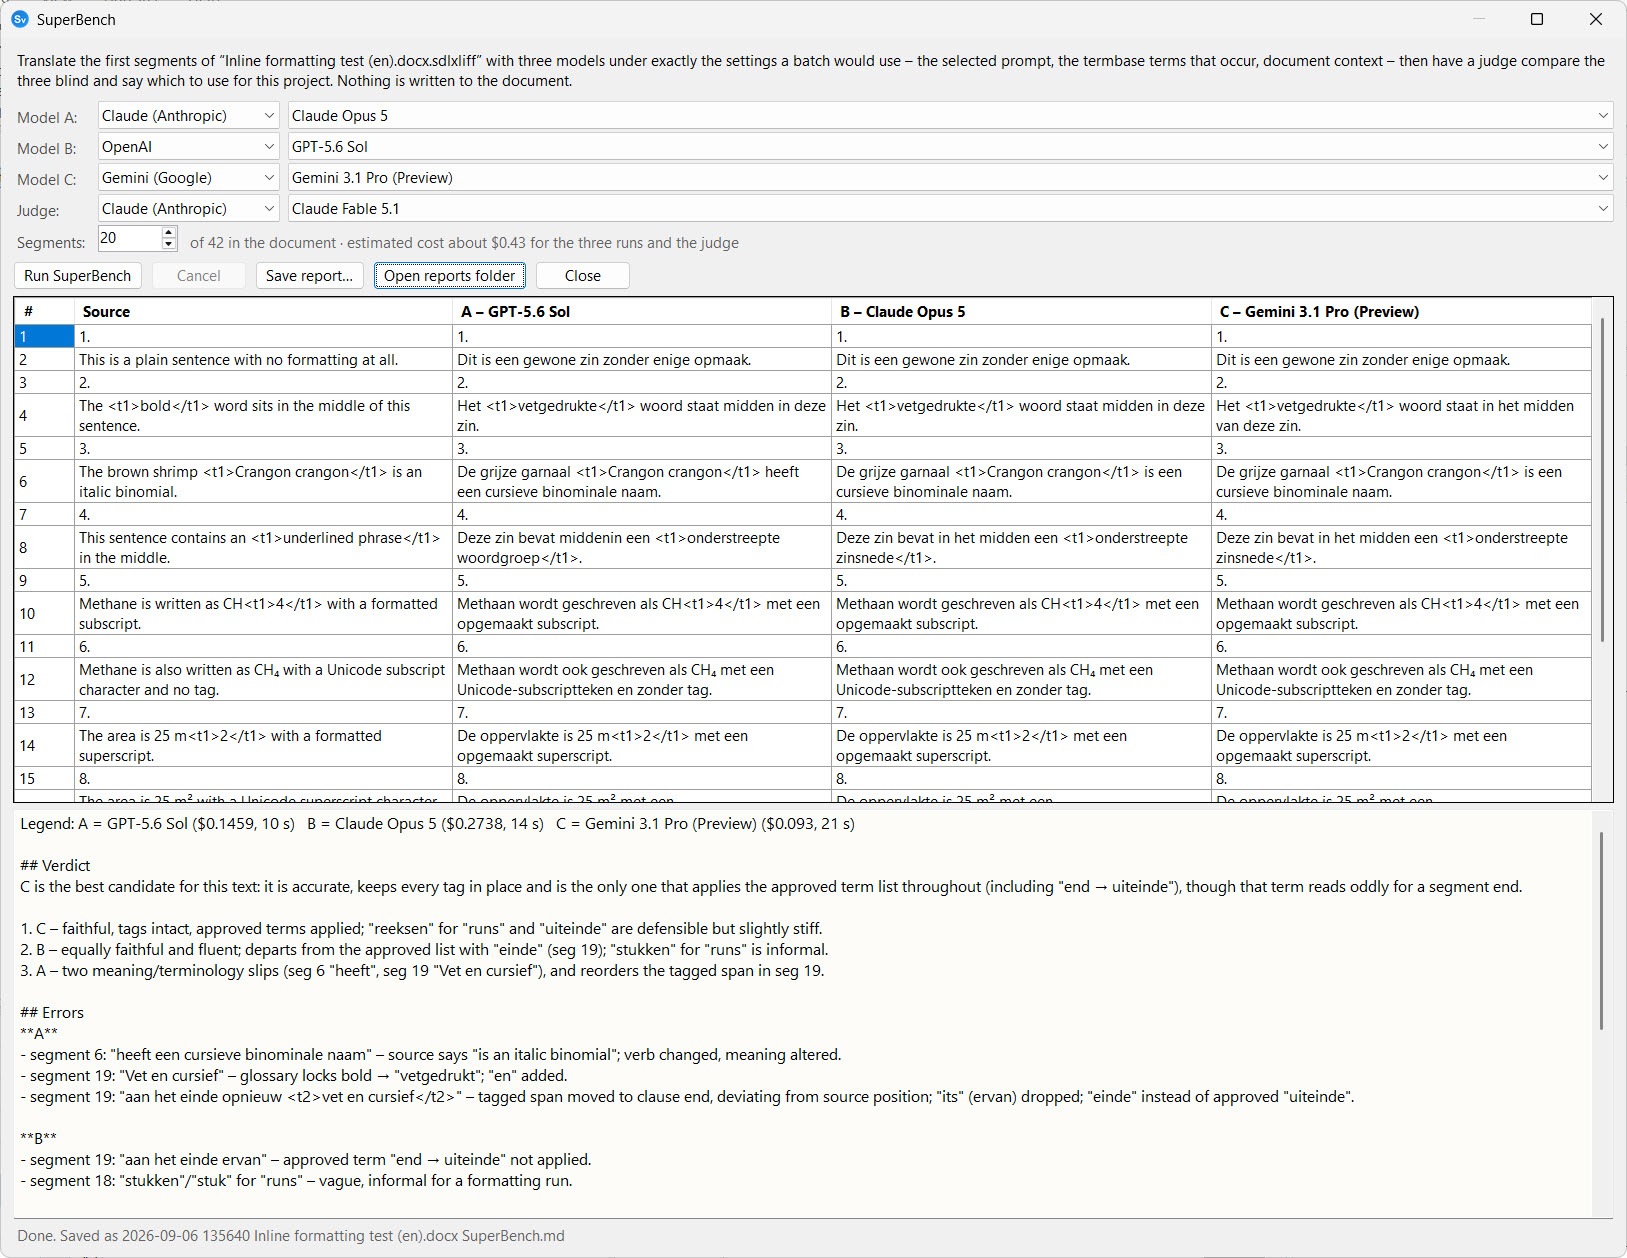Image resolution: width=1627 pixels, height=1258 pixels.
Task: Open the Model C provider dropdown Gemini (Google)
Action: [x=188, y=178]
